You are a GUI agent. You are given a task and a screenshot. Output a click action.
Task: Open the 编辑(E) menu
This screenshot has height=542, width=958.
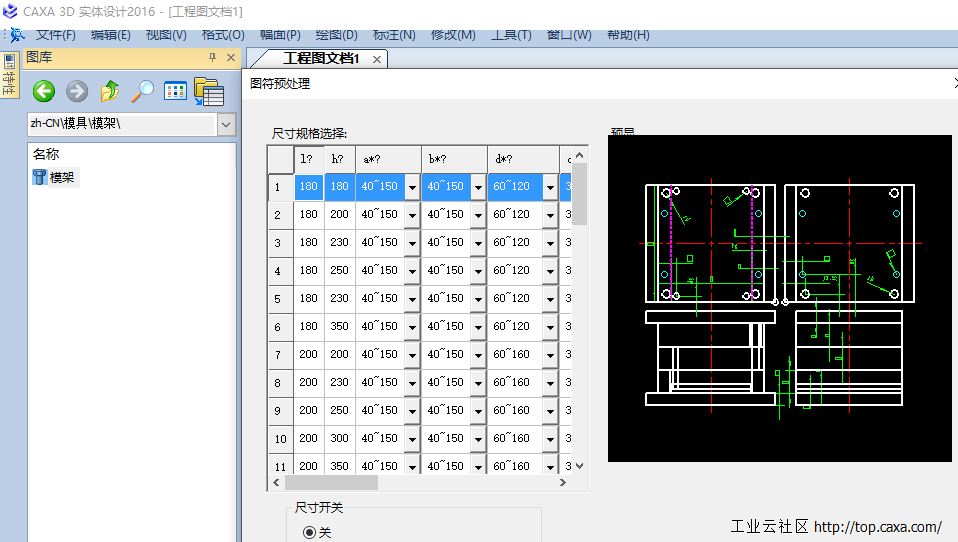(111, 35)
